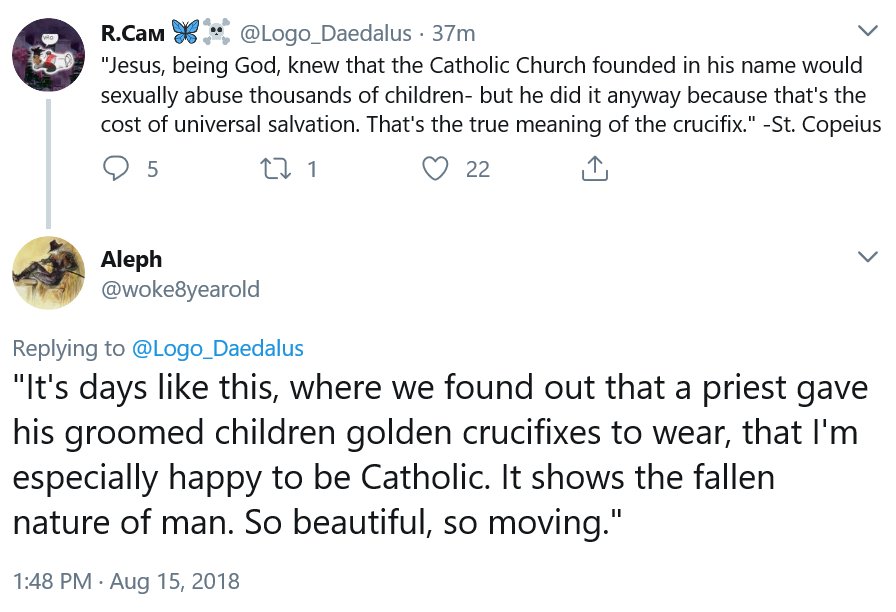Open the chevron dropdown on Aleph's reply

tap(867, 257)
